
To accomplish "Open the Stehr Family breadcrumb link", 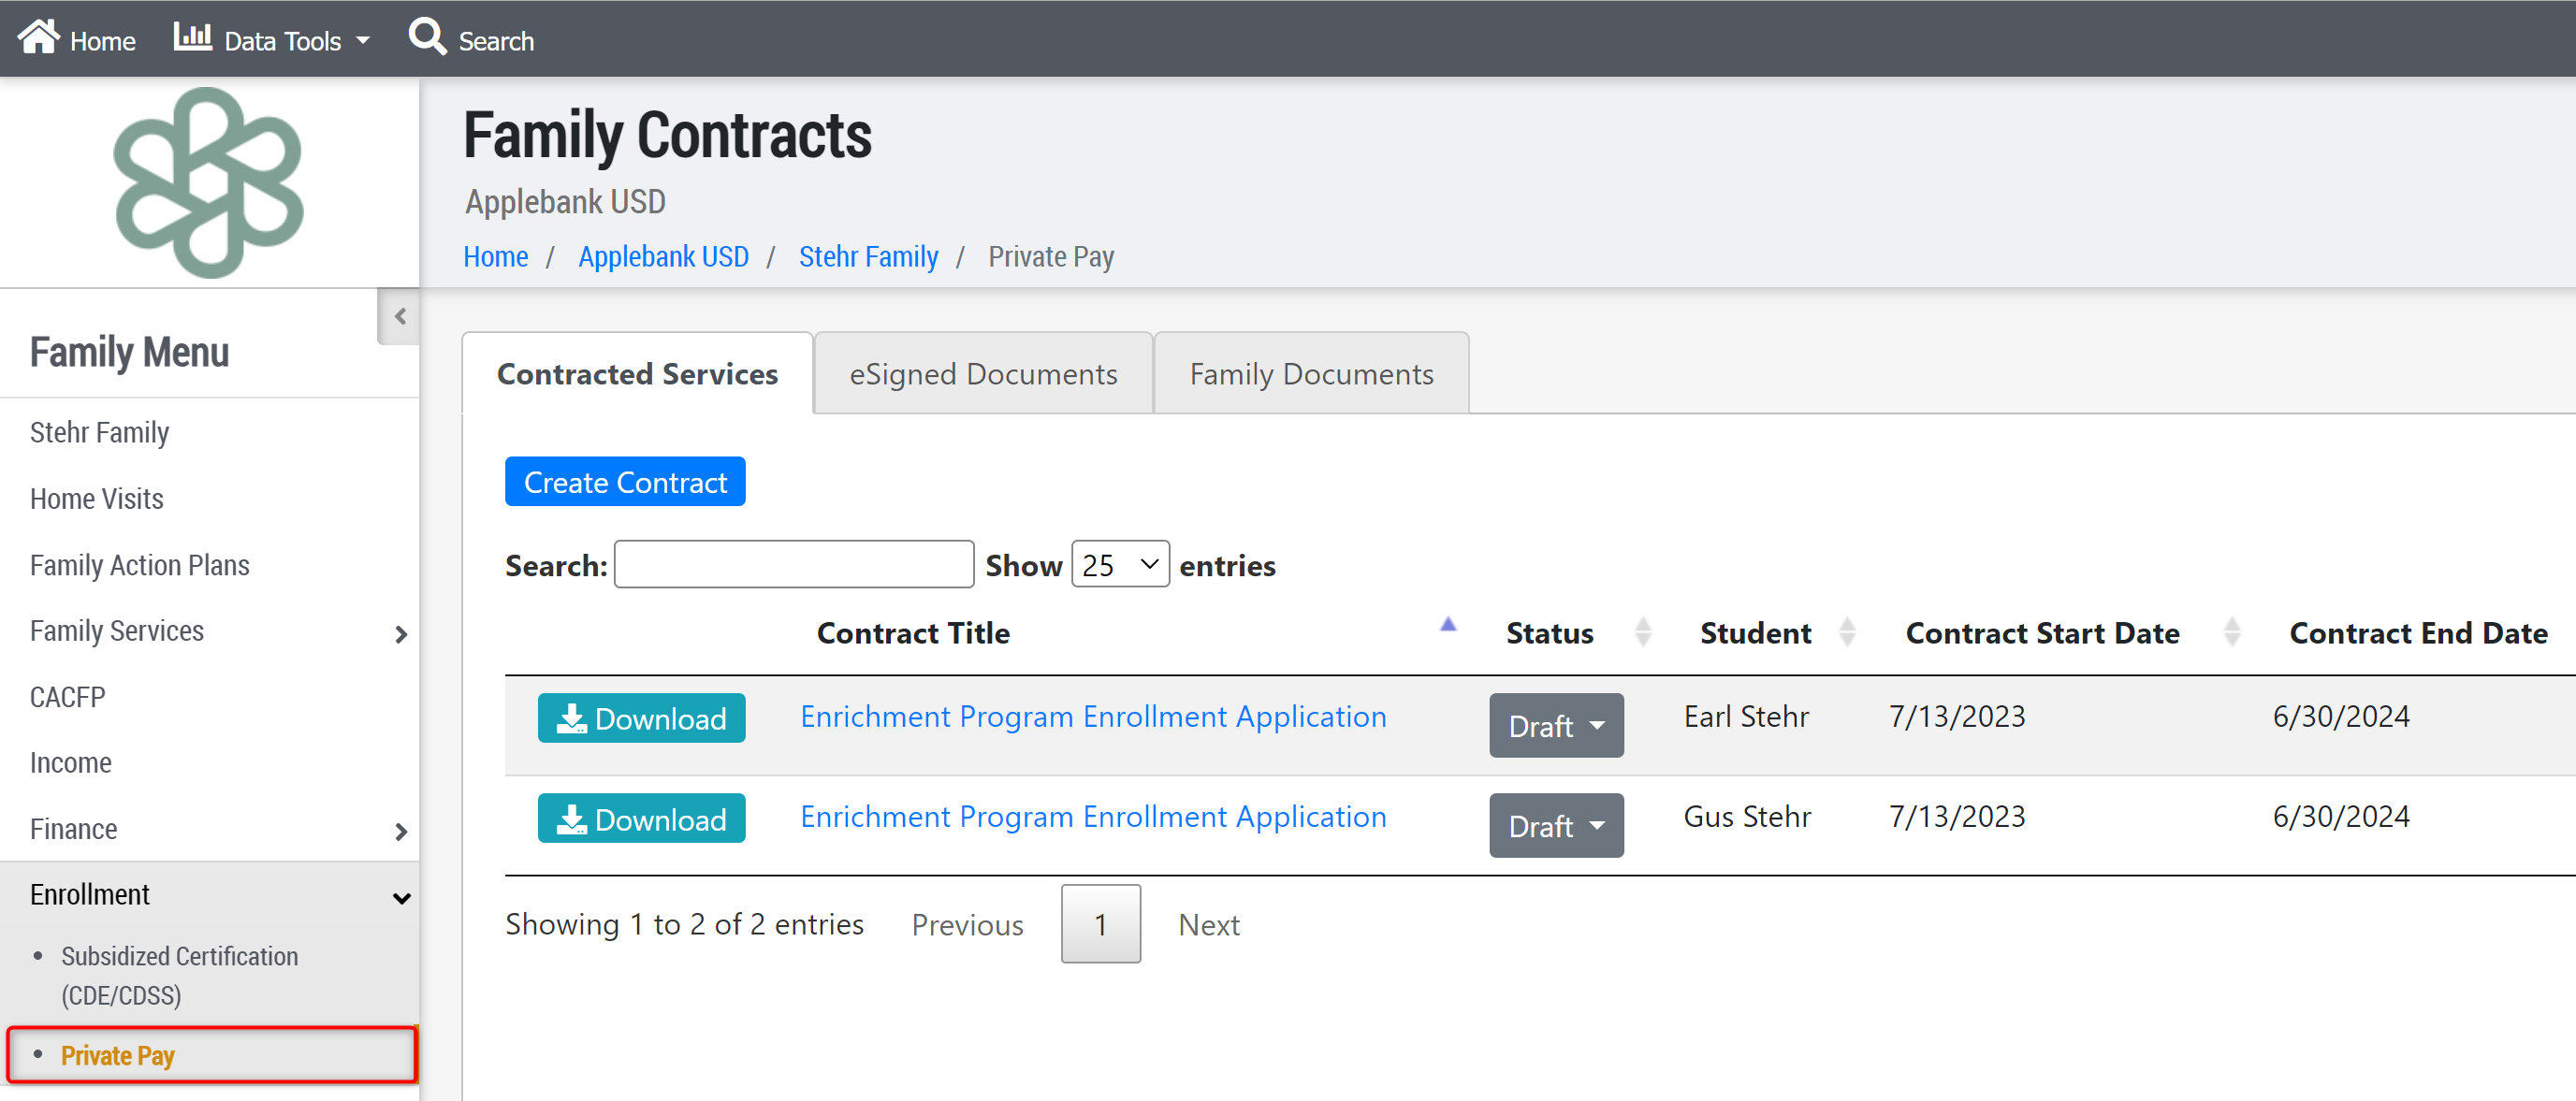I will [x=867, y=257].
